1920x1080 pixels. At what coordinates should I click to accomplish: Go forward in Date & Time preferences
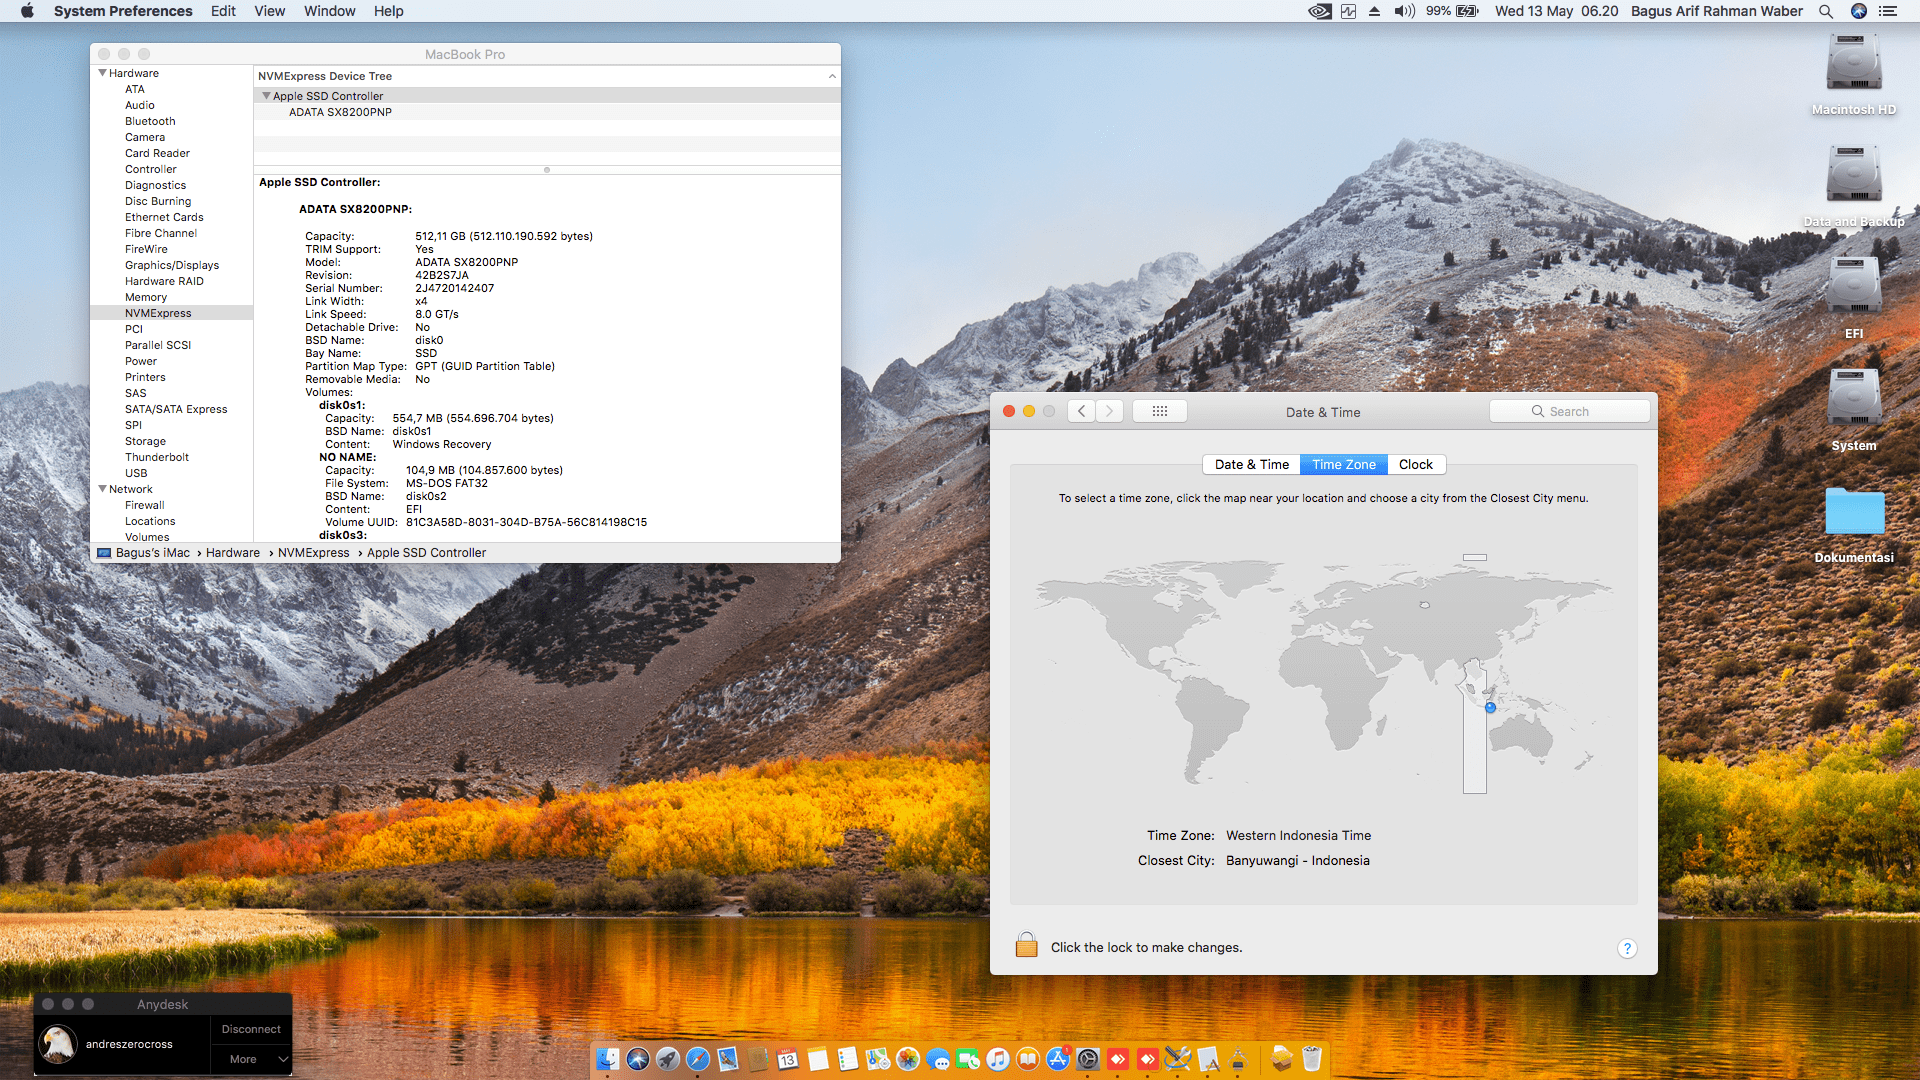1109,411
